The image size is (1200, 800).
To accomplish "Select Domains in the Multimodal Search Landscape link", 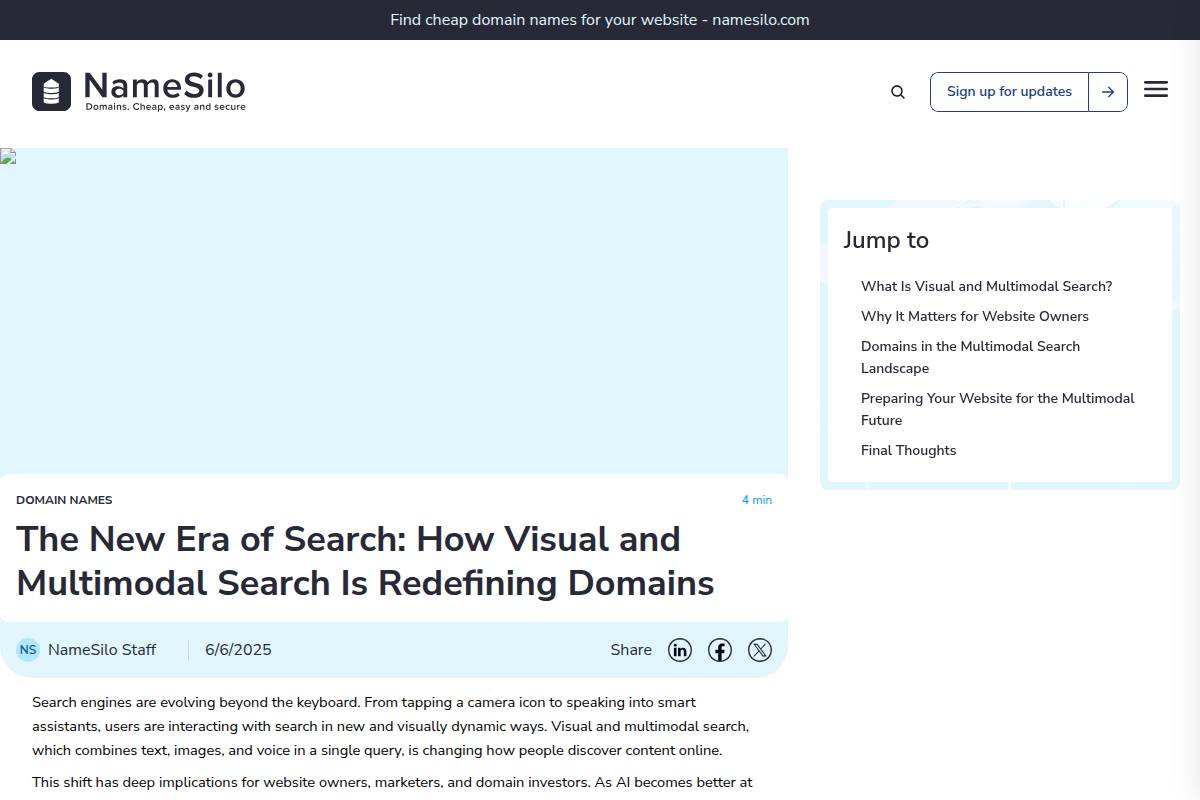I will [x=970, y=357].
